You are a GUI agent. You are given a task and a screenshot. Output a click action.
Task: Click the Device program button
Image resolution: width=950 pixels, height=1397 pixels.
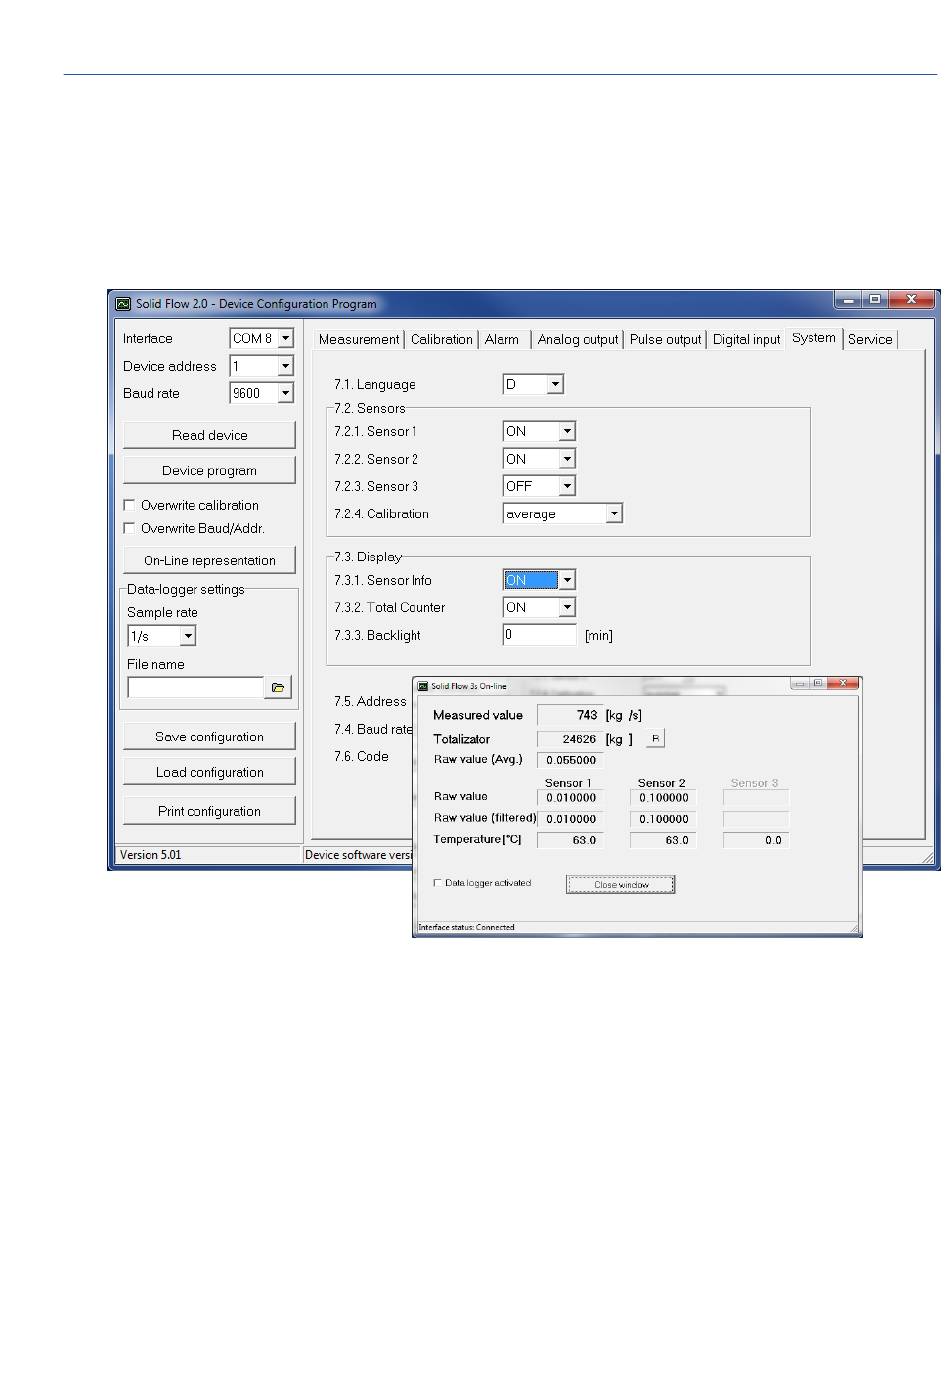click(209, 470)
